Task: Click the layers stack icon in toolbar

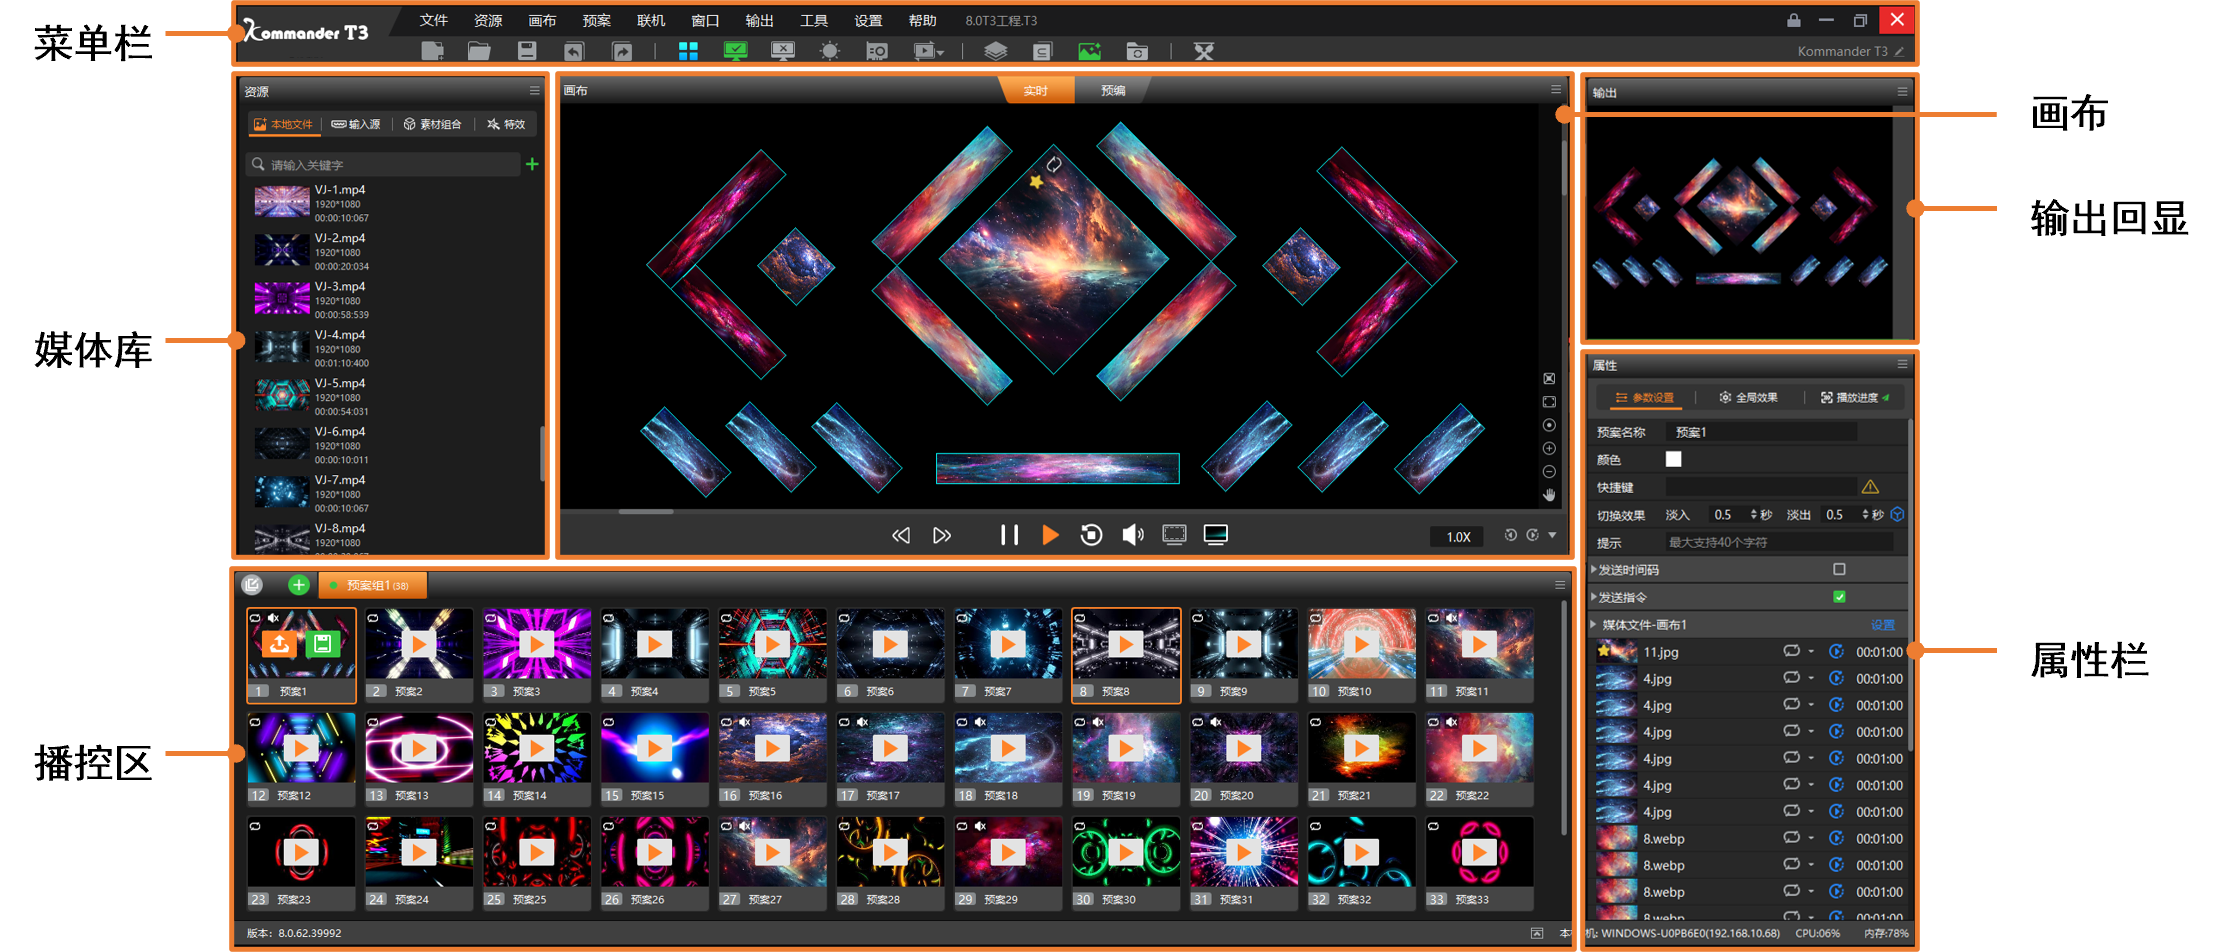Action: pos(995,51)
